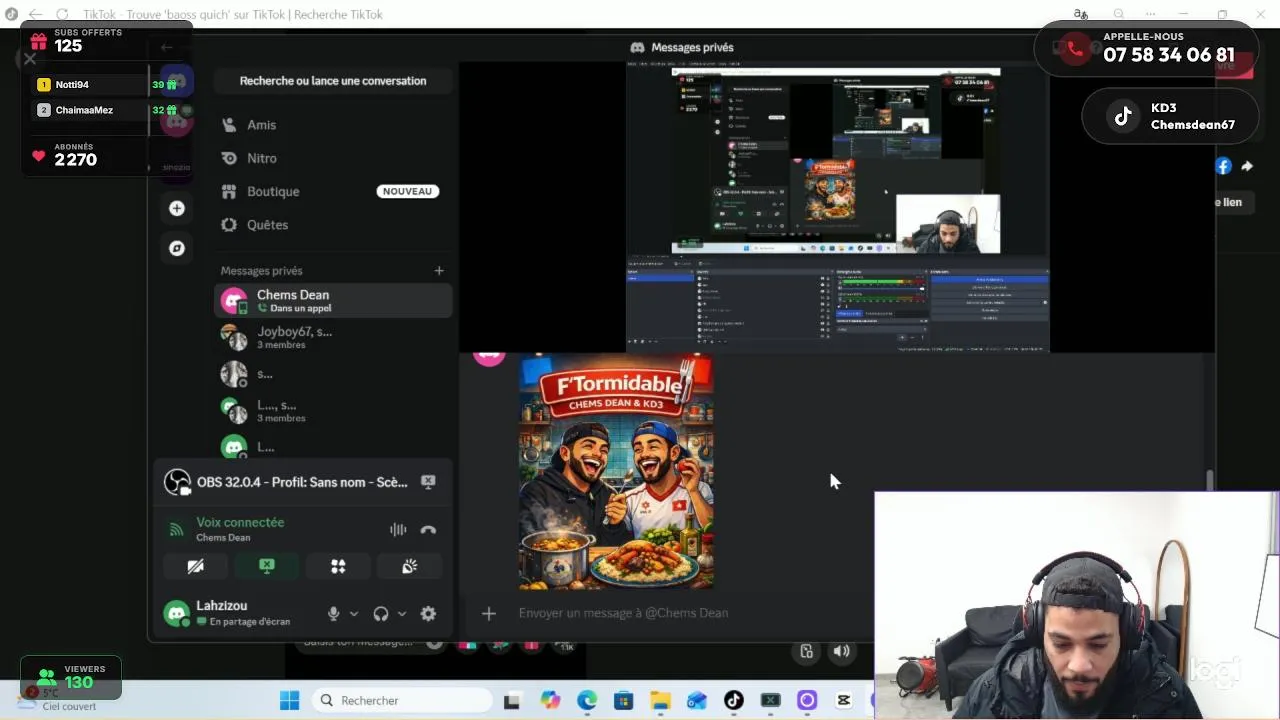The image size is (1280, 720).
Task: Open Discord user settings gear
Action: pyautogui.click(x=428, y=614)
